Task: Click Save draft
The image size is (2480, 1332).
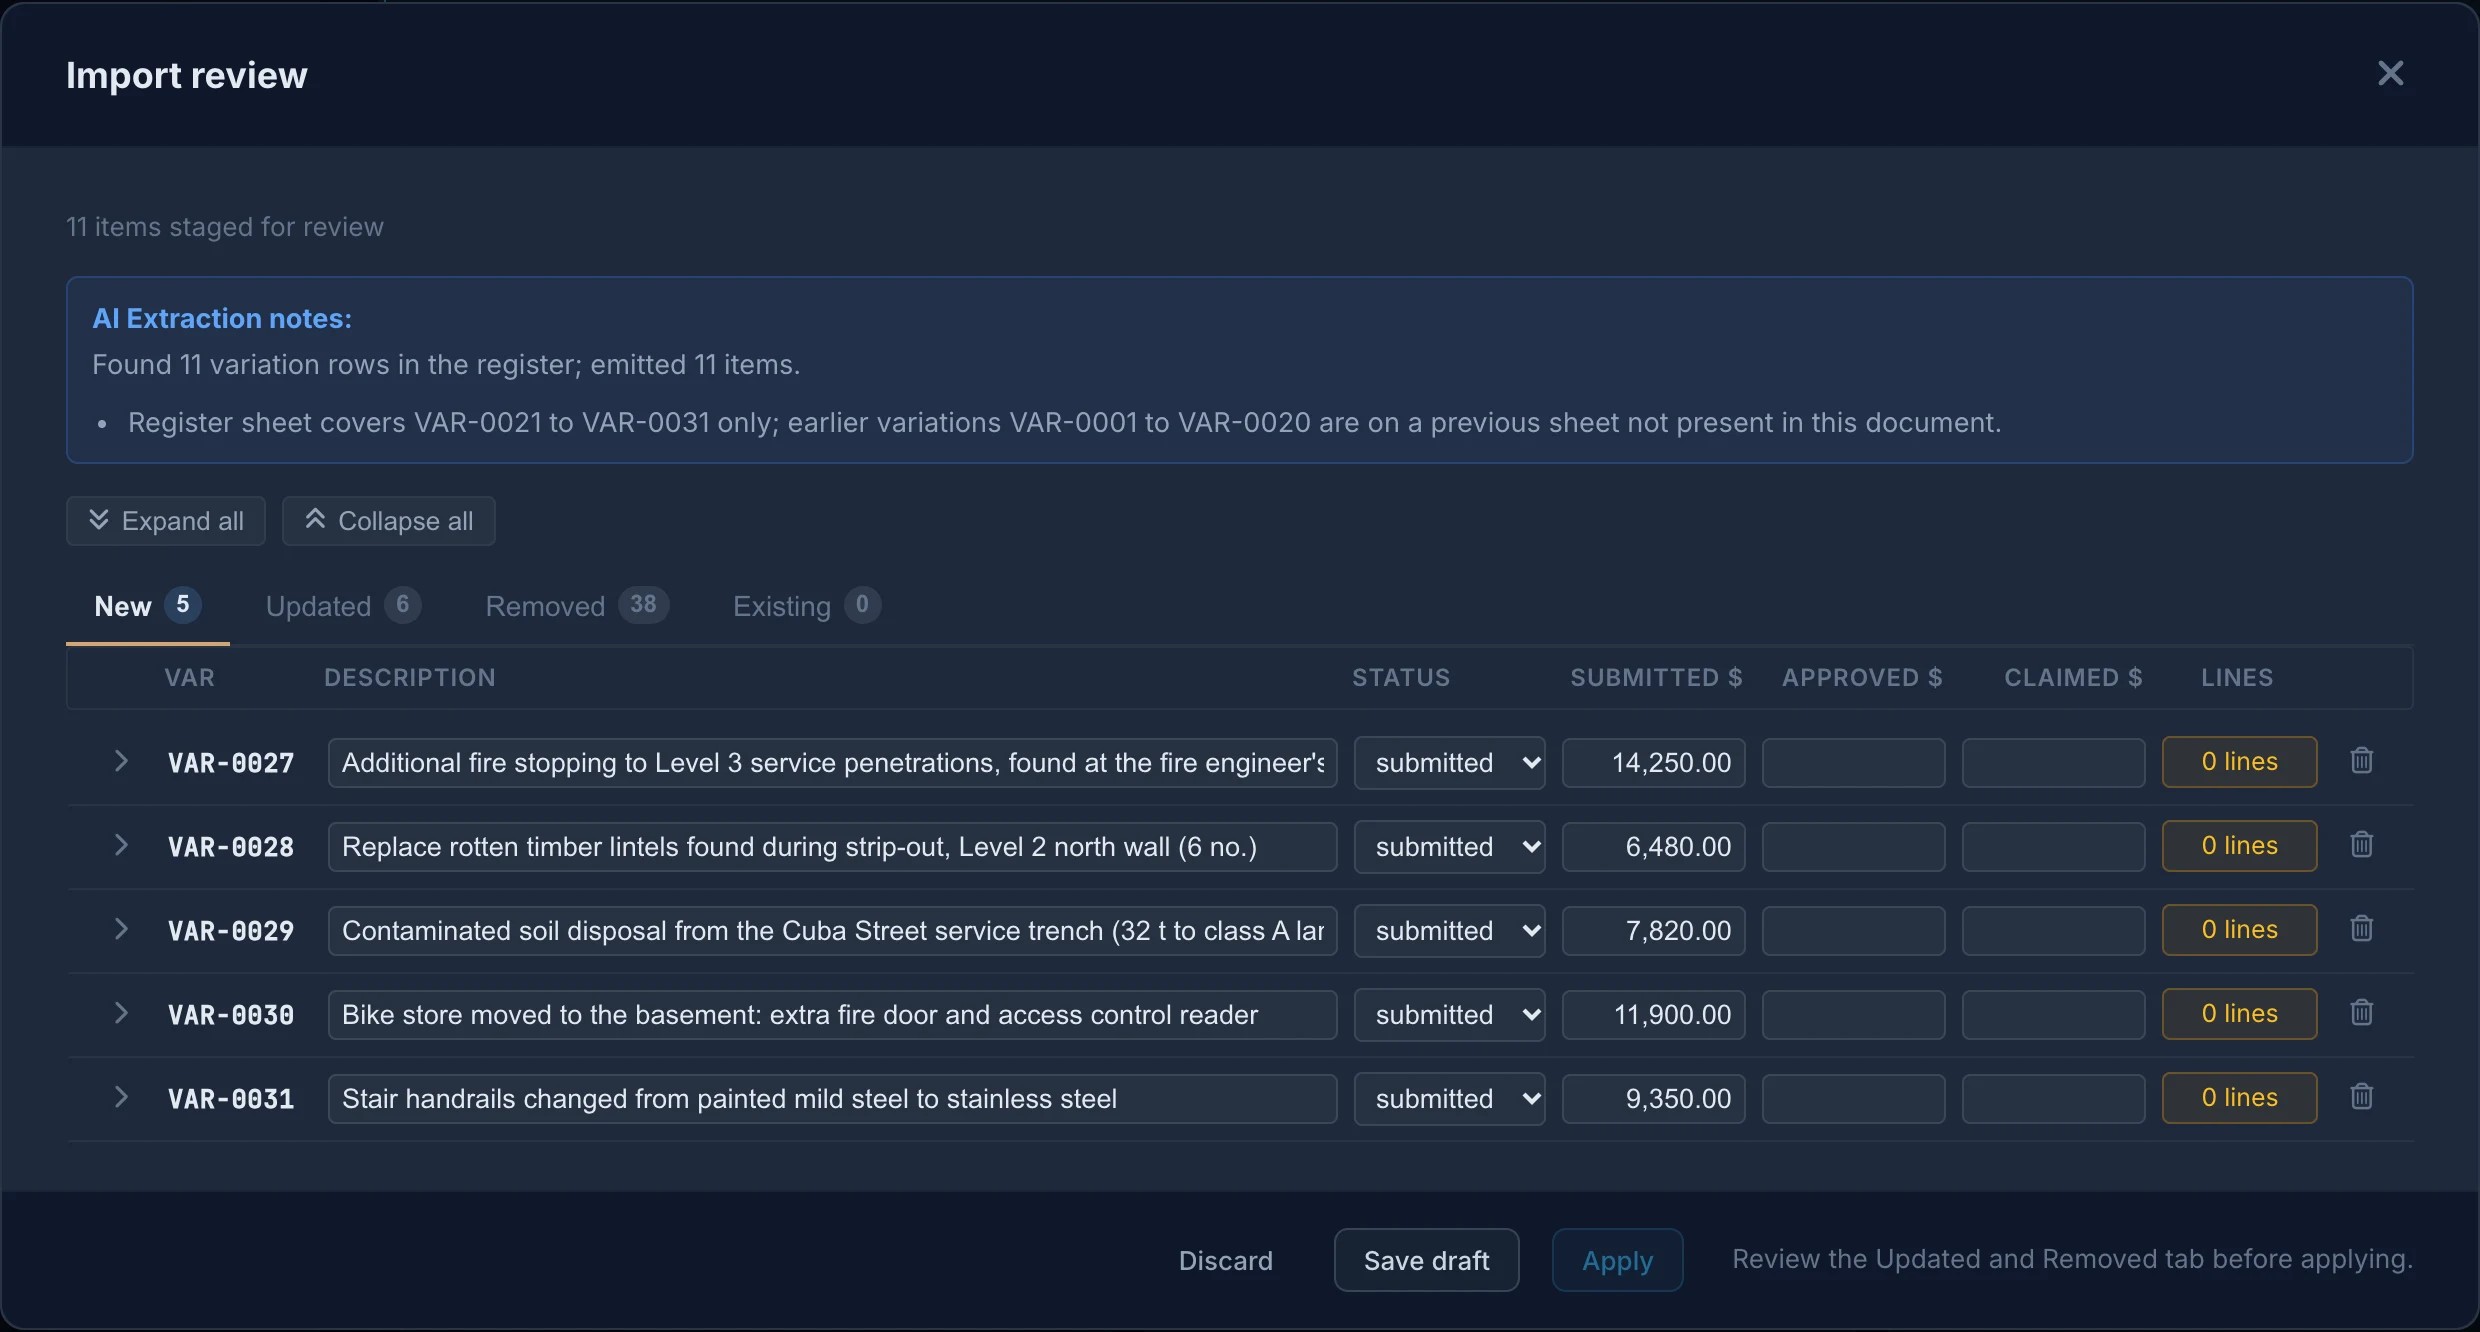Action: [1426, 1260]
